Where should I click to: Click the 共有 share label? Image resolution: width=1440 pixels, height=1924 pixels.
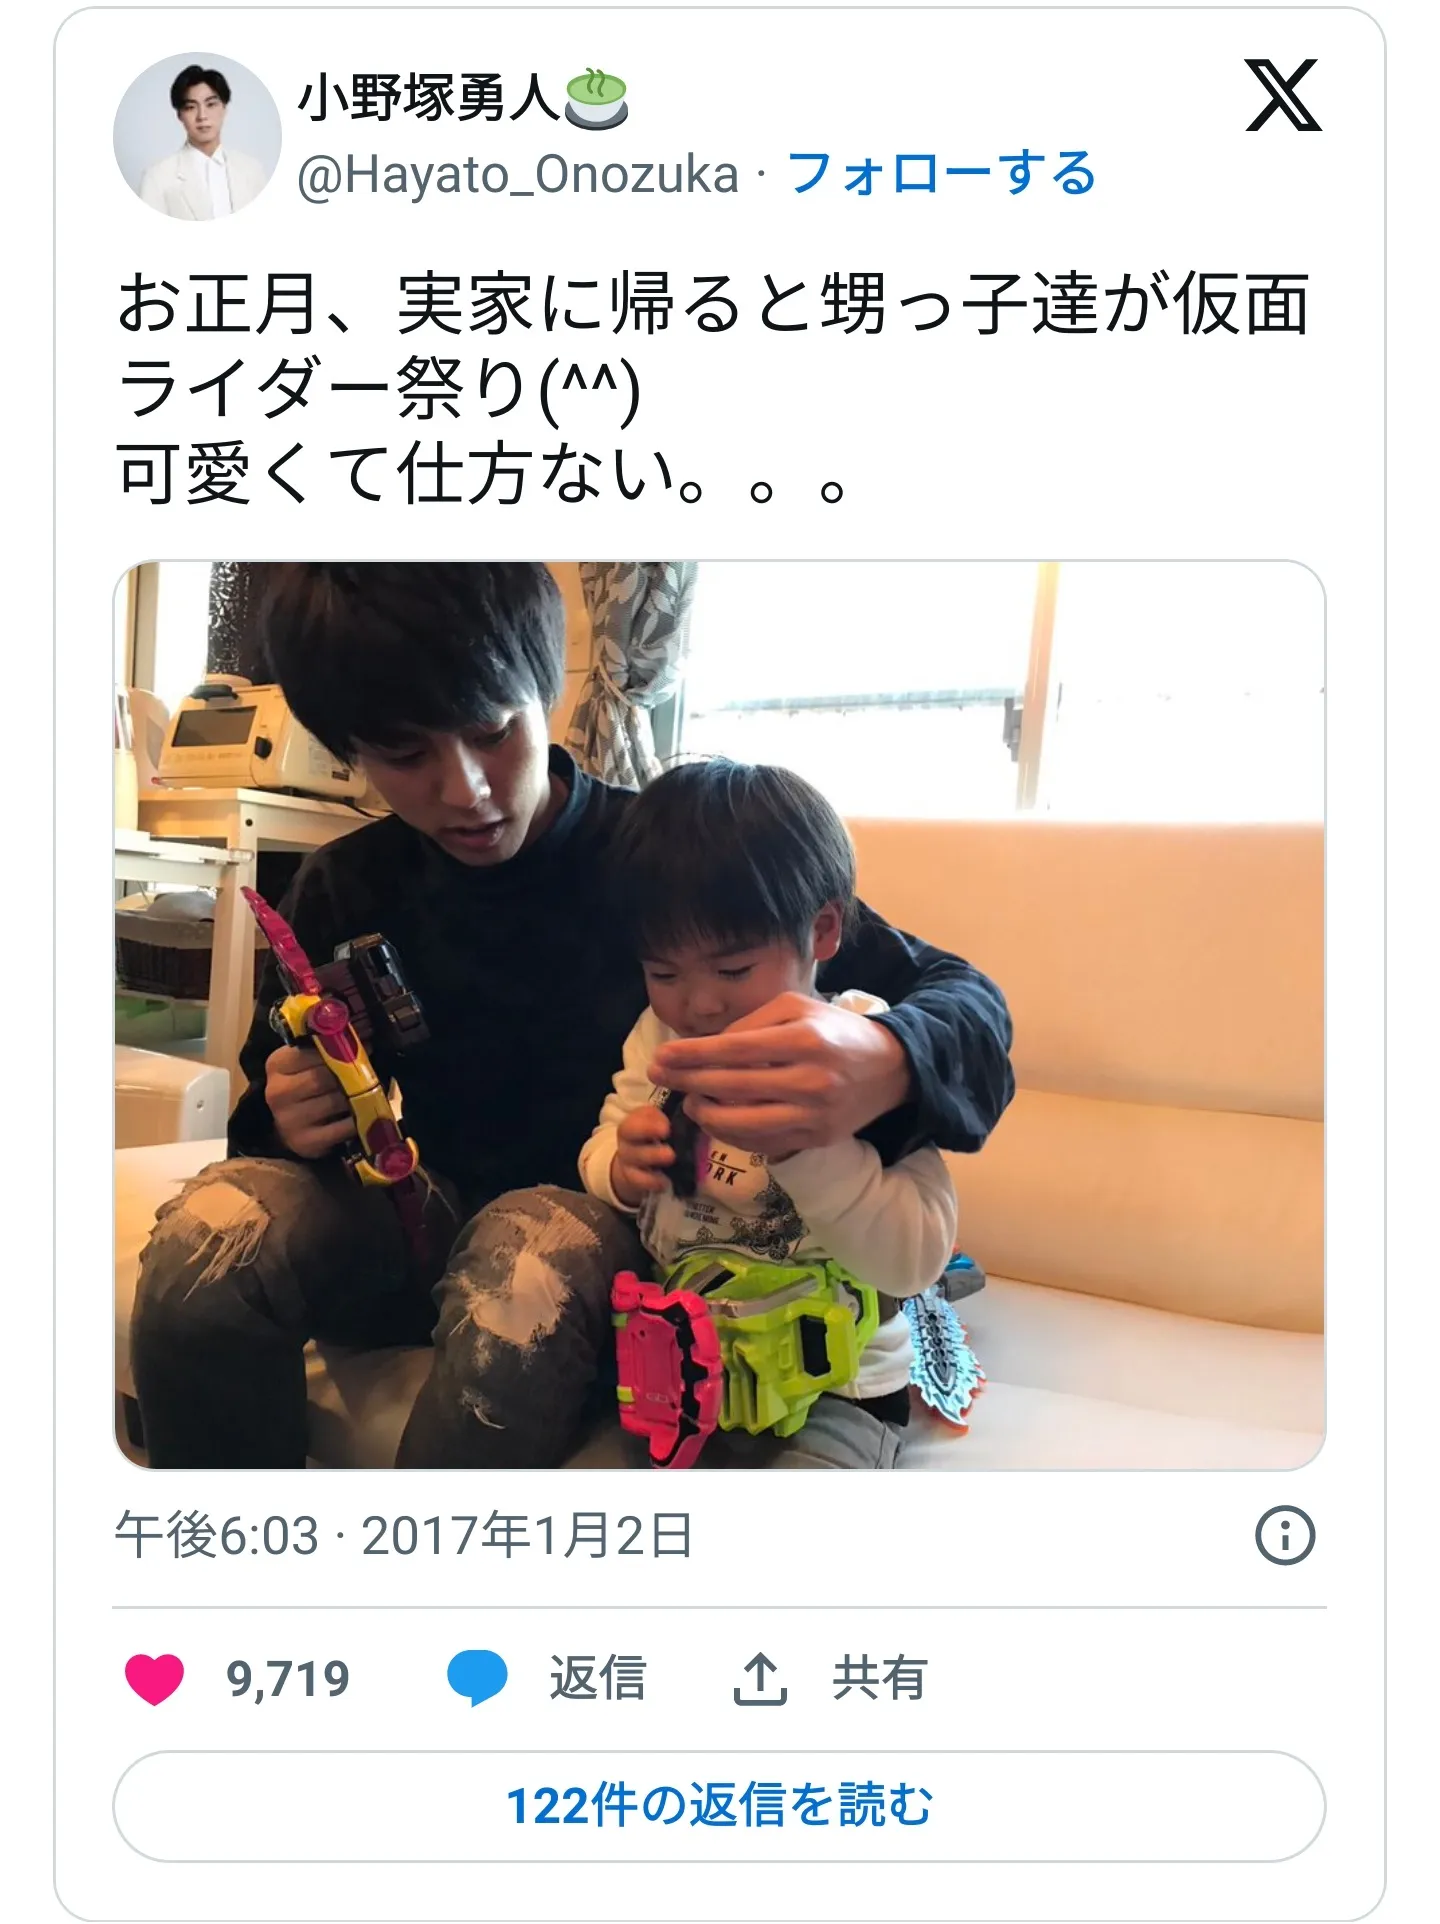tap(880, 1679)
